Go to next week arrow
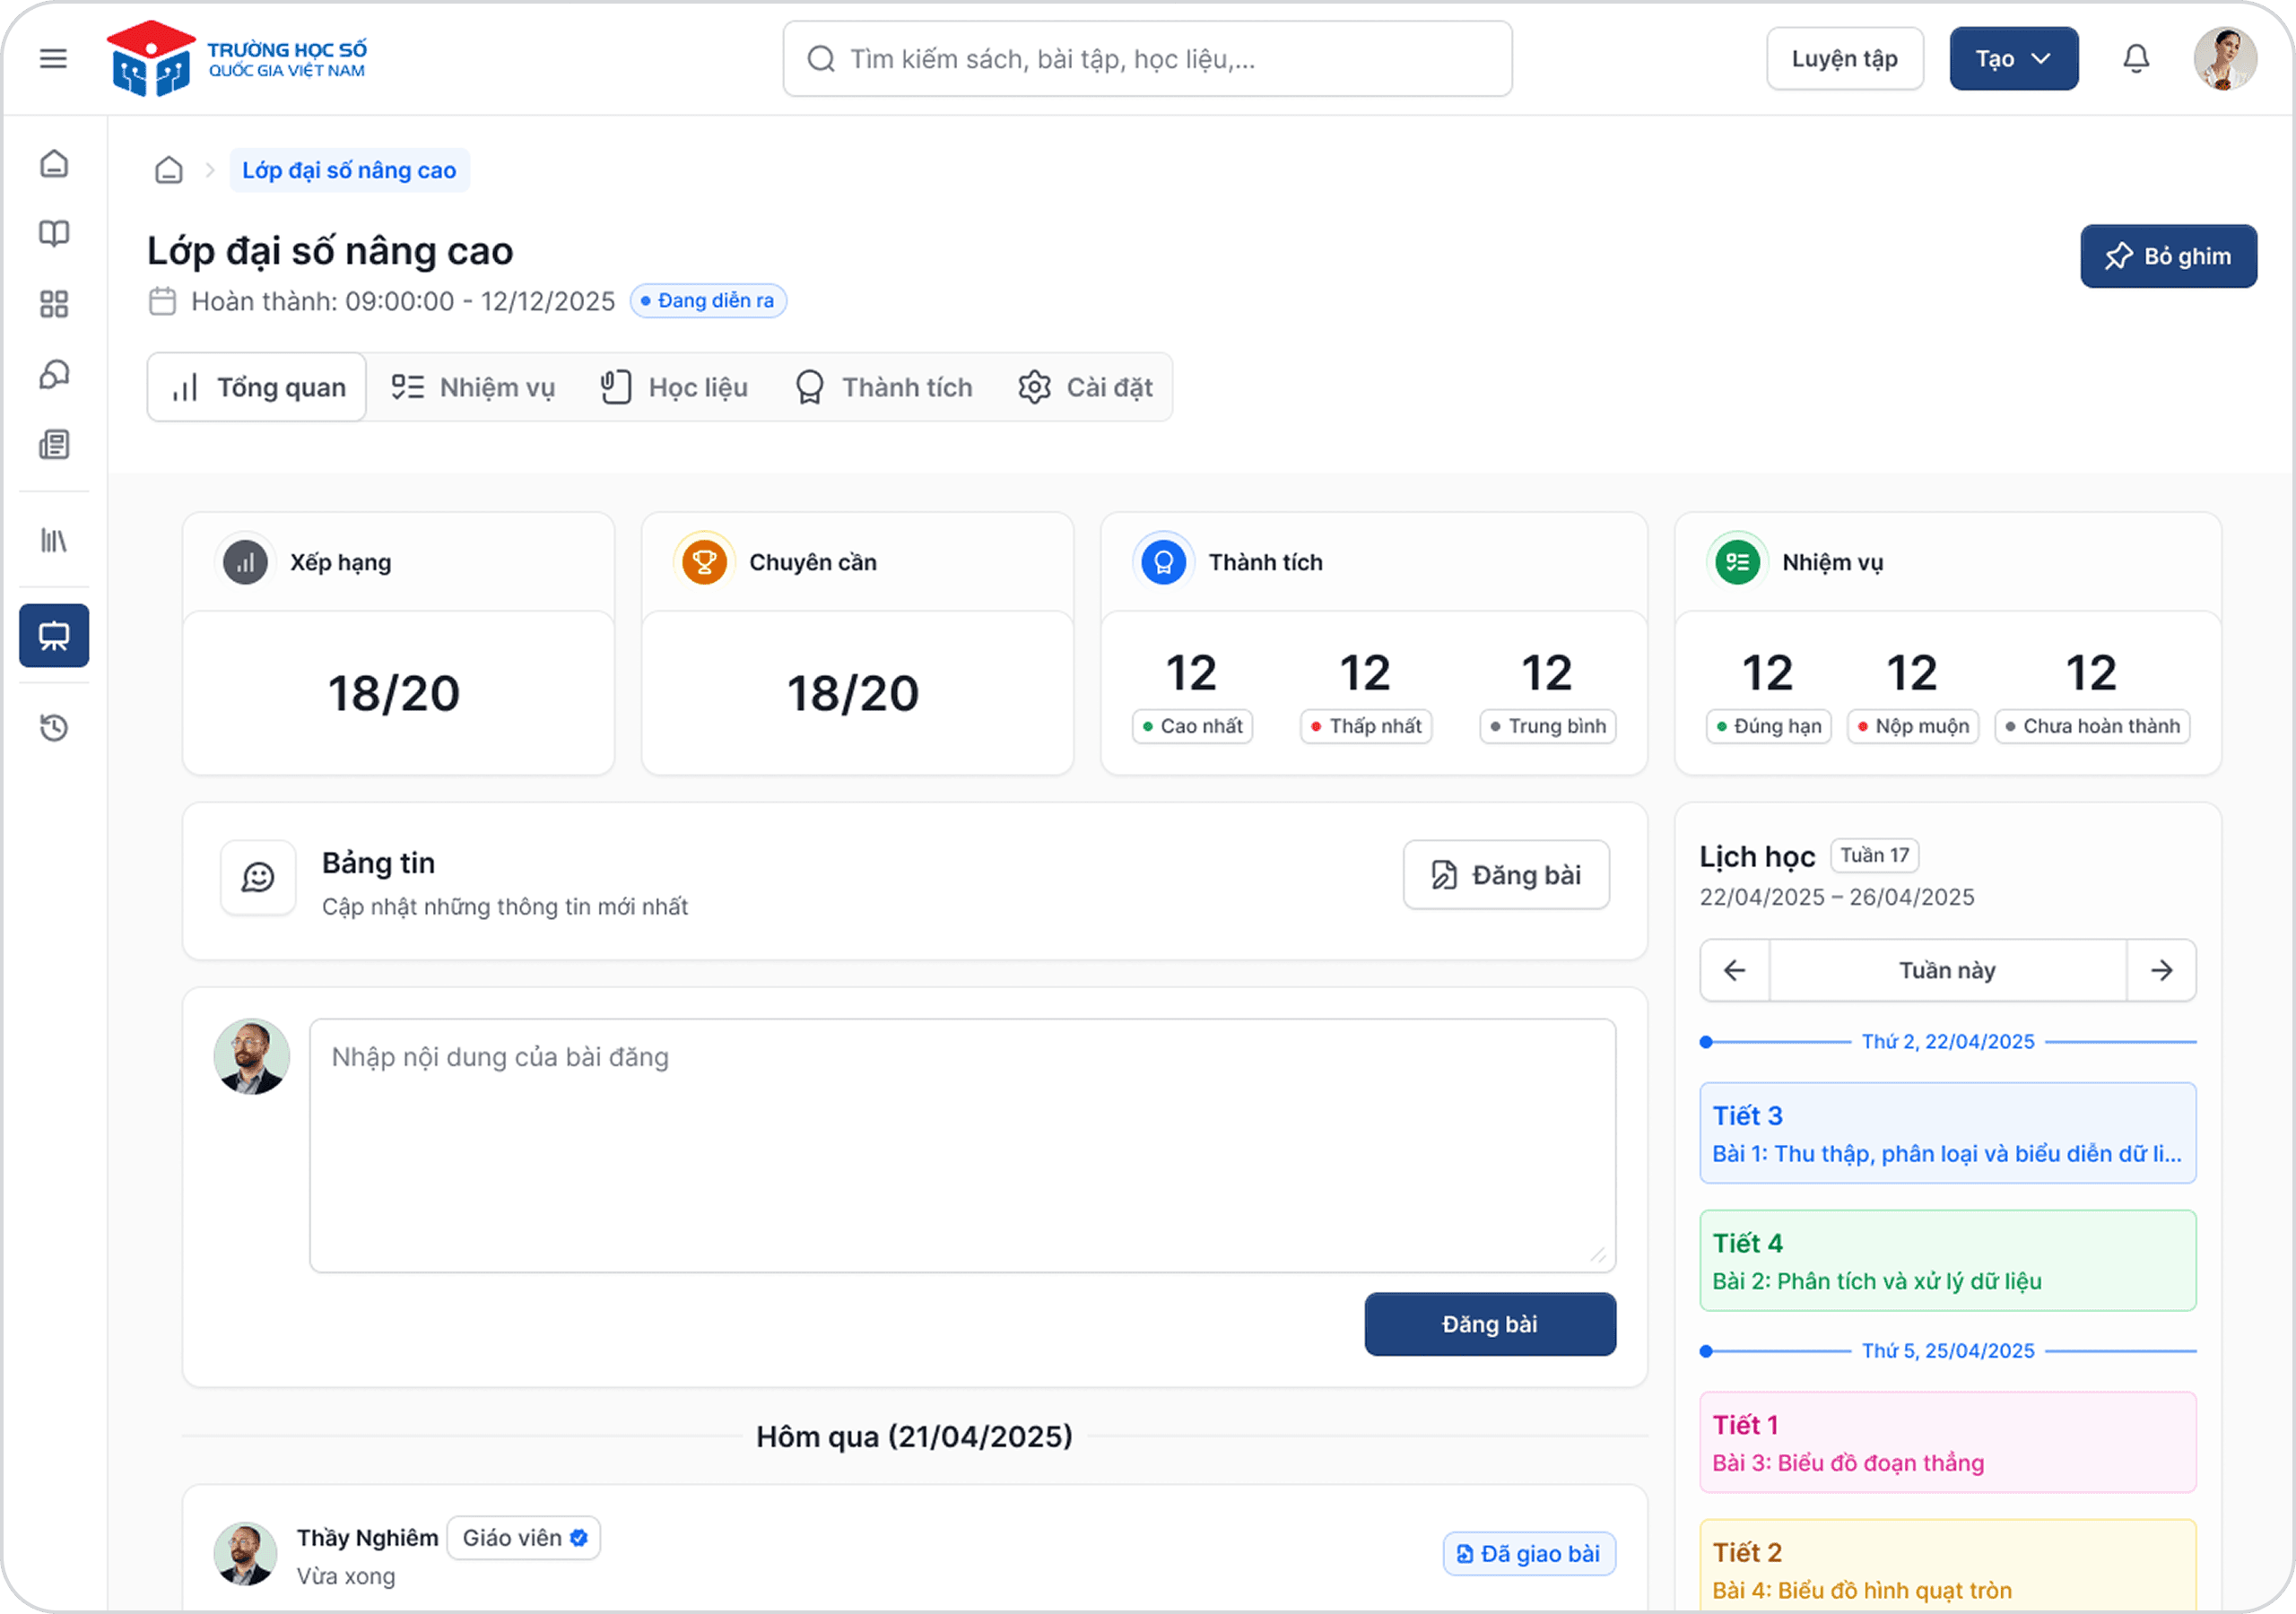Screen dimensions: 2296x1614 (2161, 970)
